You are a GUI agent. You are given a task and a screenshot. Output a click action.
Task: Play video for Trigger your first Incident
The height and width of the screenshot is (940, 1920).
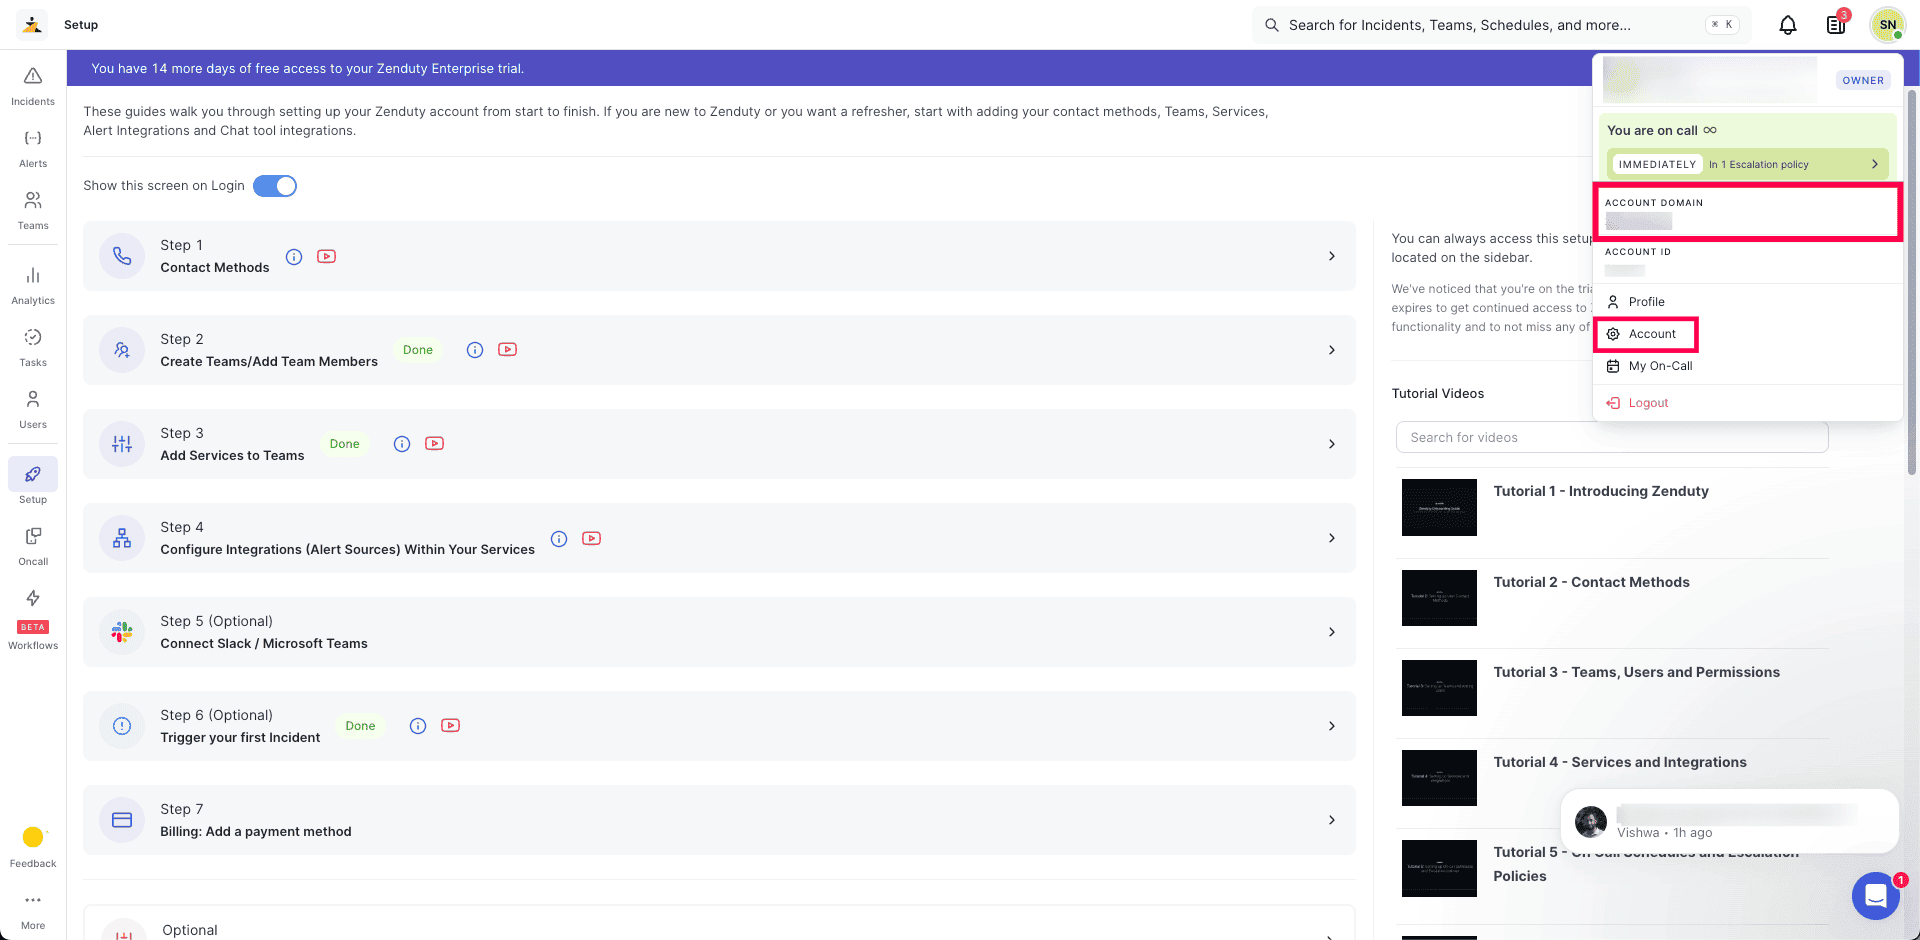point(451,726)
